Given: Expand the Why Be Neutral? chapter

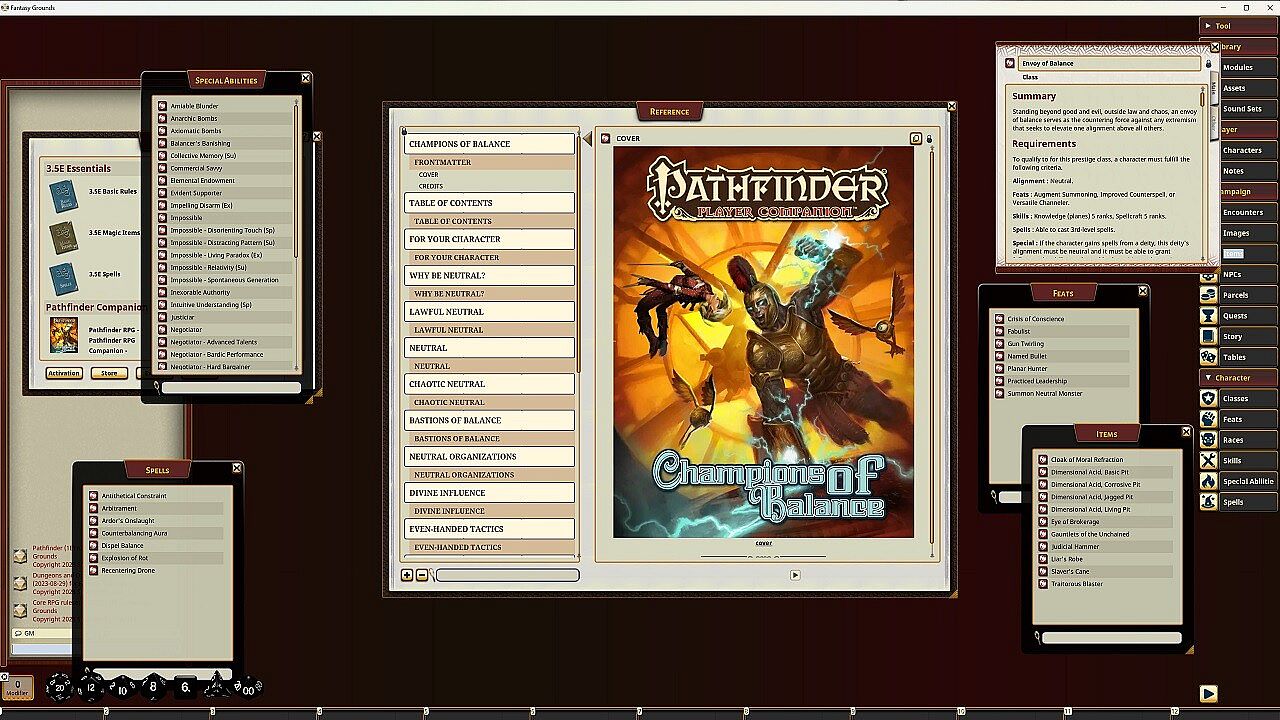Looking at the screenshot, I should [x=489, y=276].
